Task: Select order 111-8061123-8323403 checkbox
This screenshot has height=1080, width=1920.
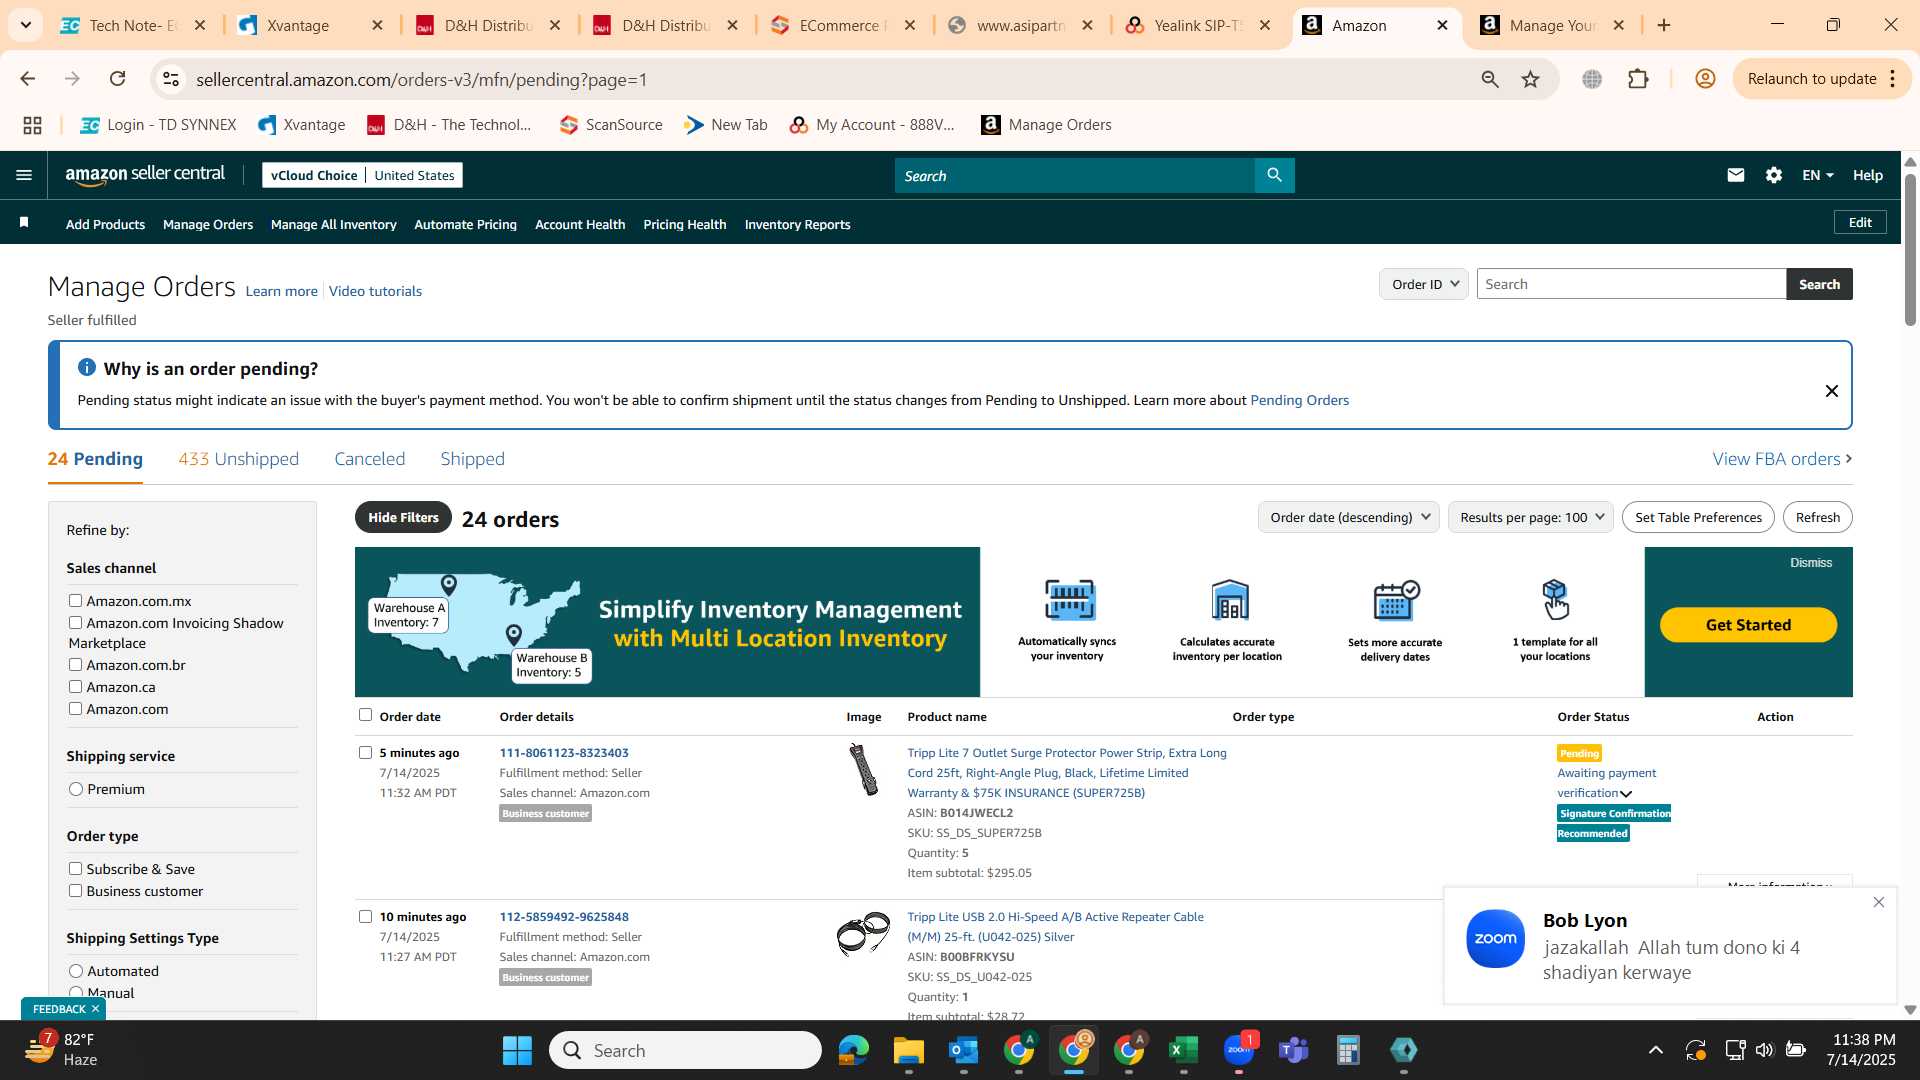Action: click(365, 752)
